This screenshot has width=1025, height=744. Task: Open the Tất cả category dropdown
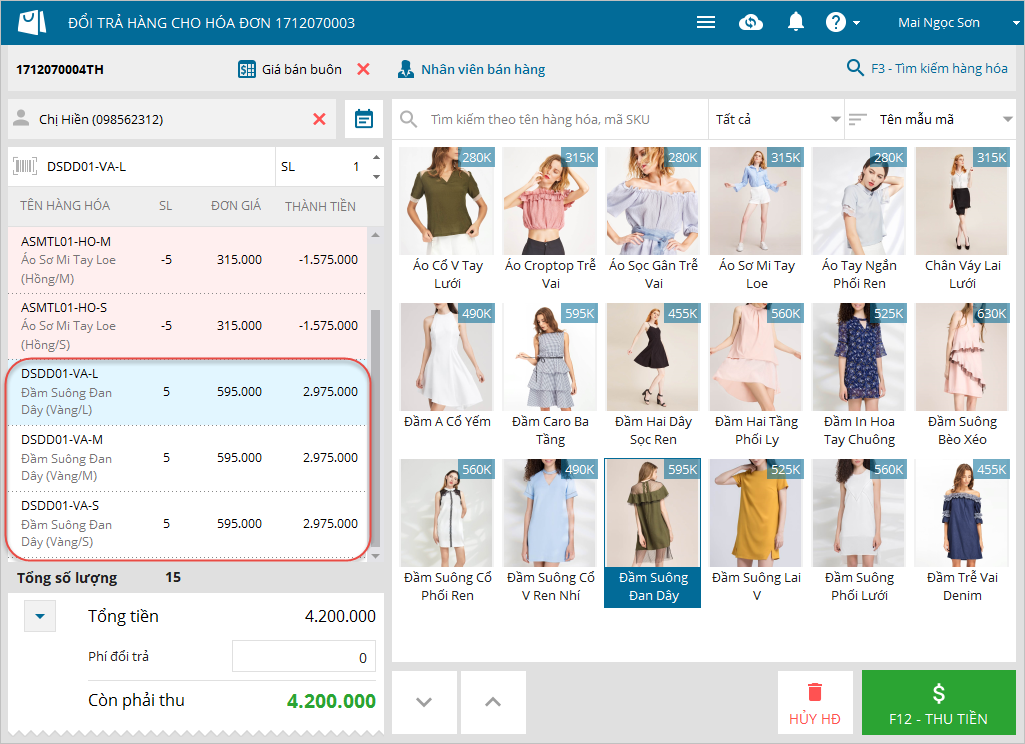(x=777, y=119)
